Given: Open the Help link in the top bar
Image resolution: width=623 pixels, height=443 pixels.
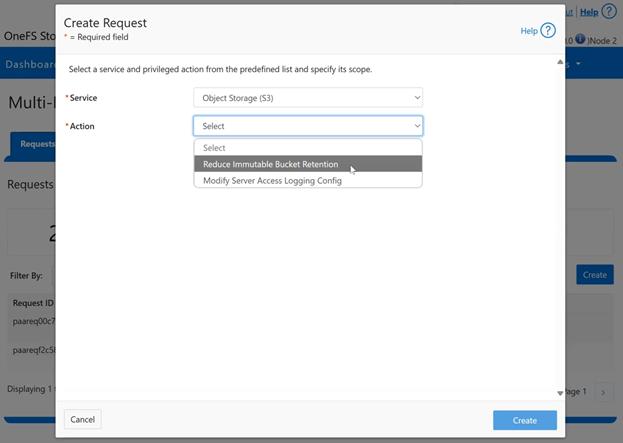Looking at the screenshot, I should click(x=589, y=12).
